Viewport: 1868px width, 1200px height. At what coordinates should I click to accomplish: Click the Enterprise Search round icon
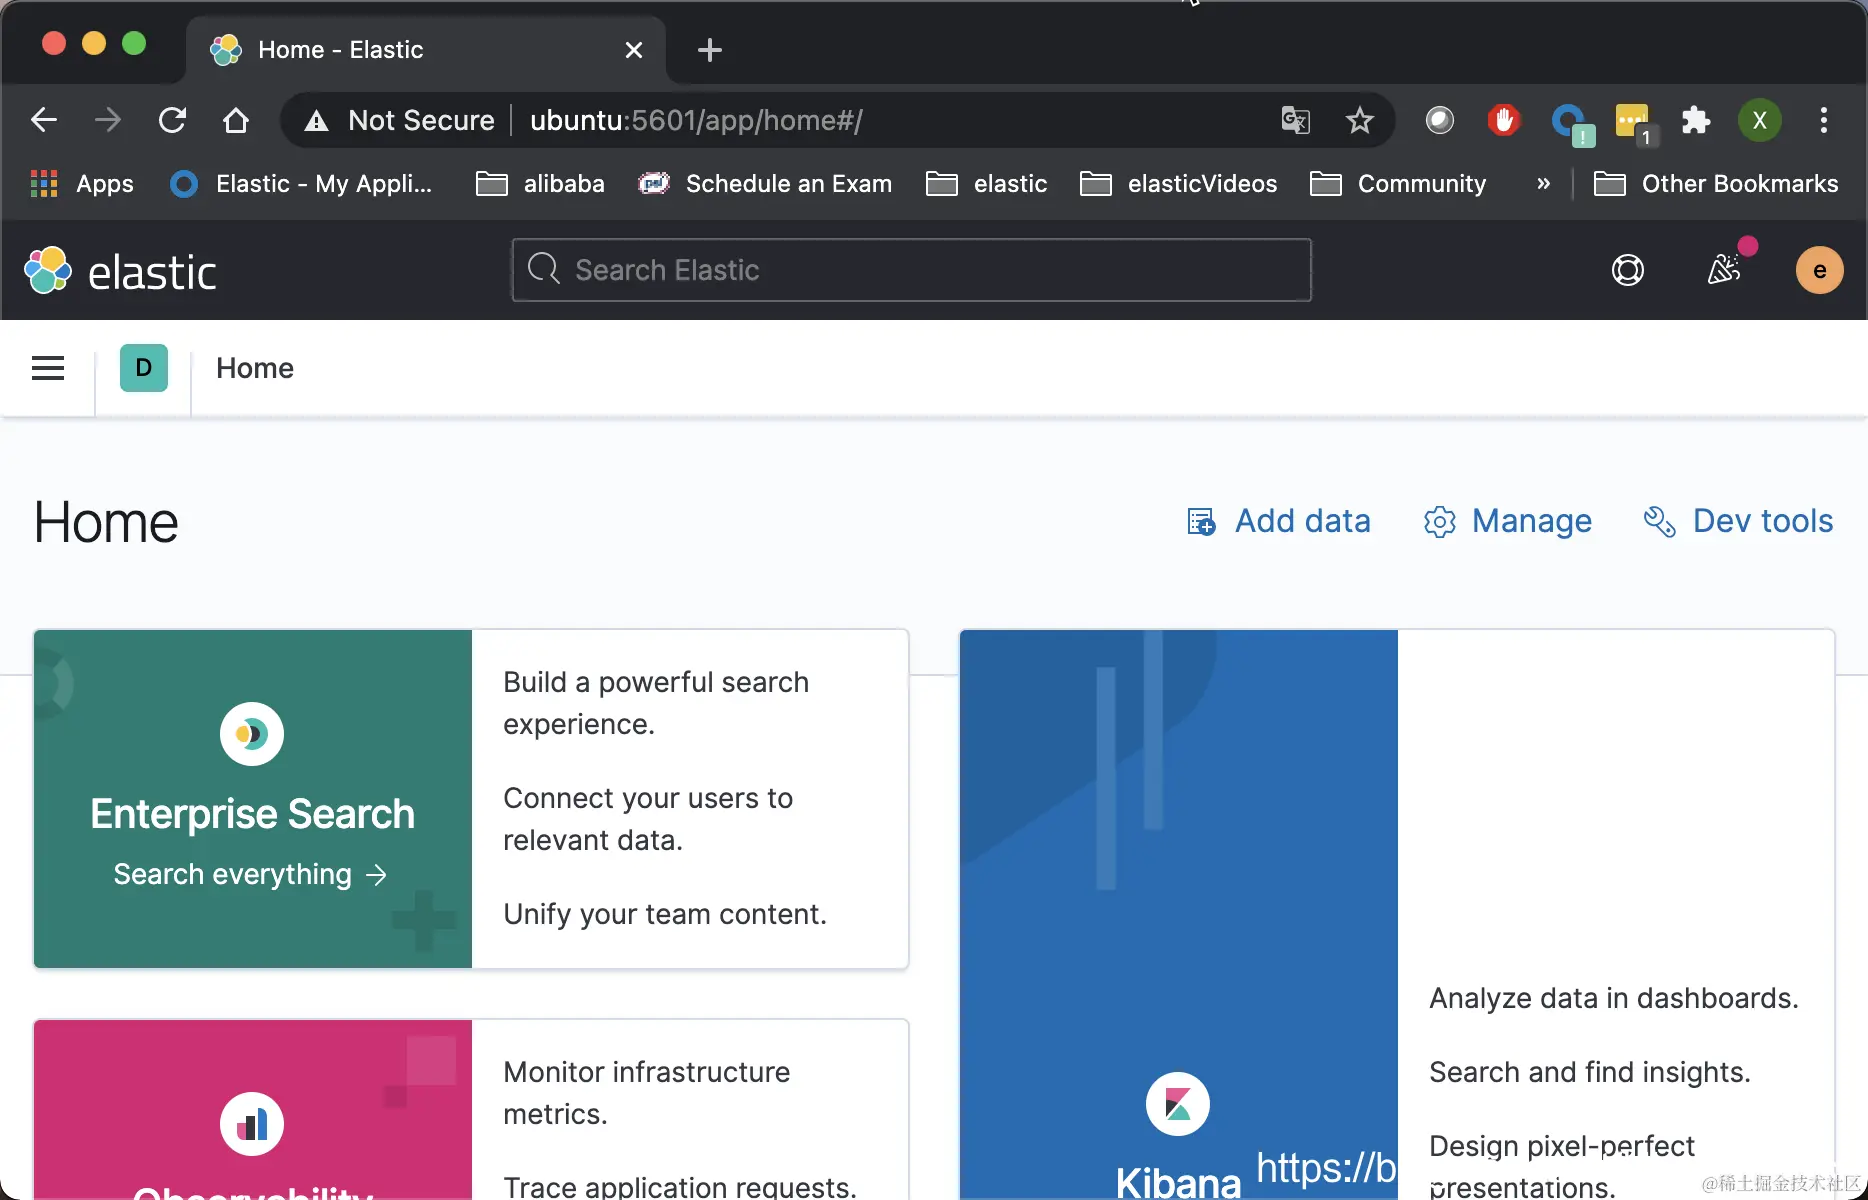coord(252,734)
